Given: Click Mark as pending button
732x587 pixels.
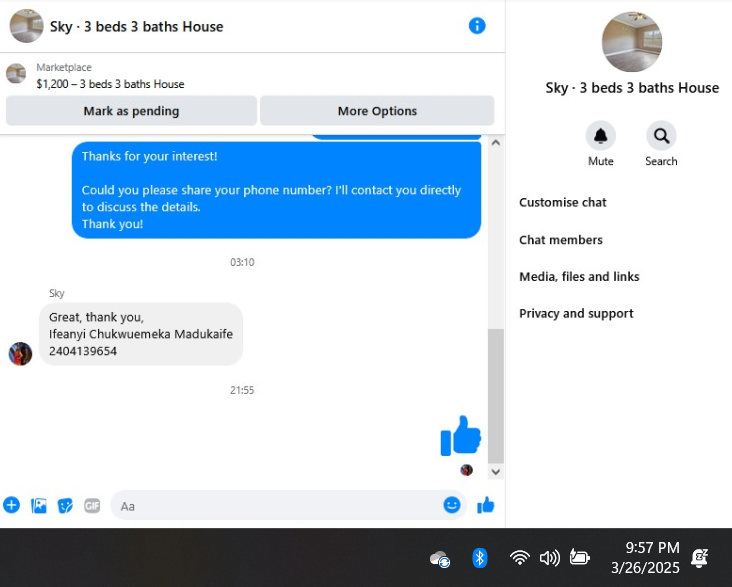Looking at the screenshot, I should 131,111.
